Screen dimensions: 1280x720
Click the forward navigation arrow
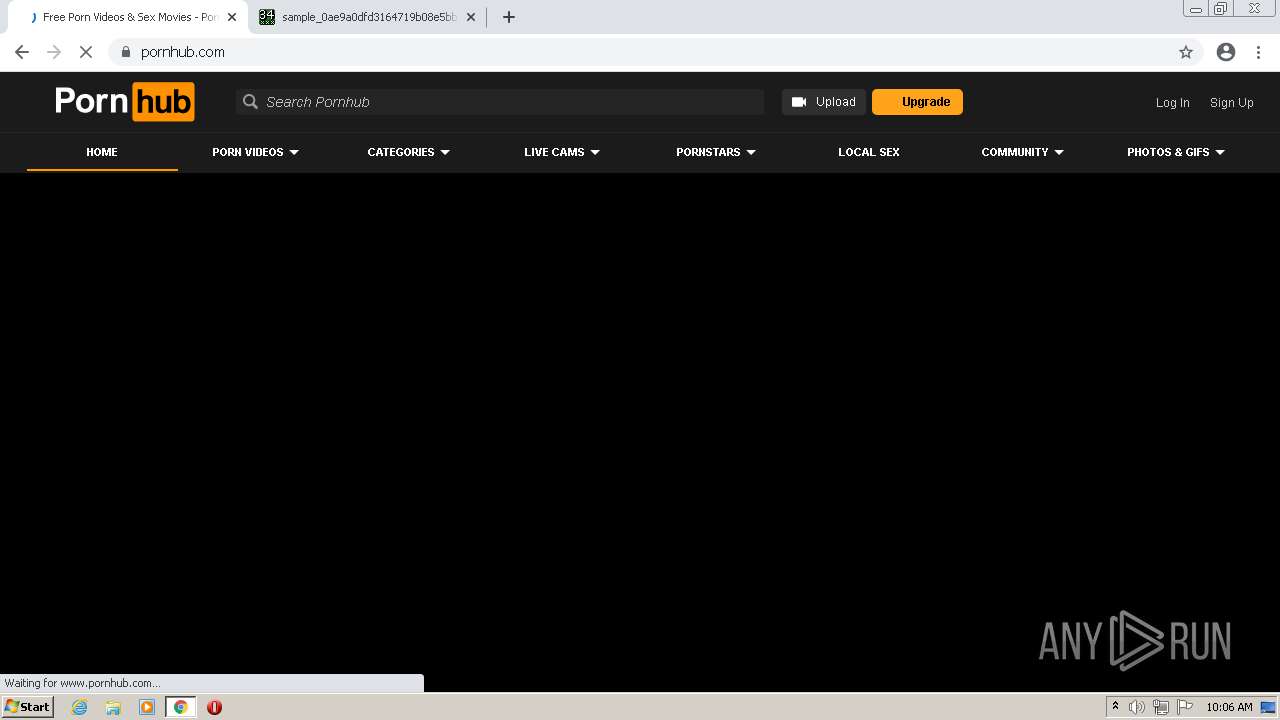point(54,52)
